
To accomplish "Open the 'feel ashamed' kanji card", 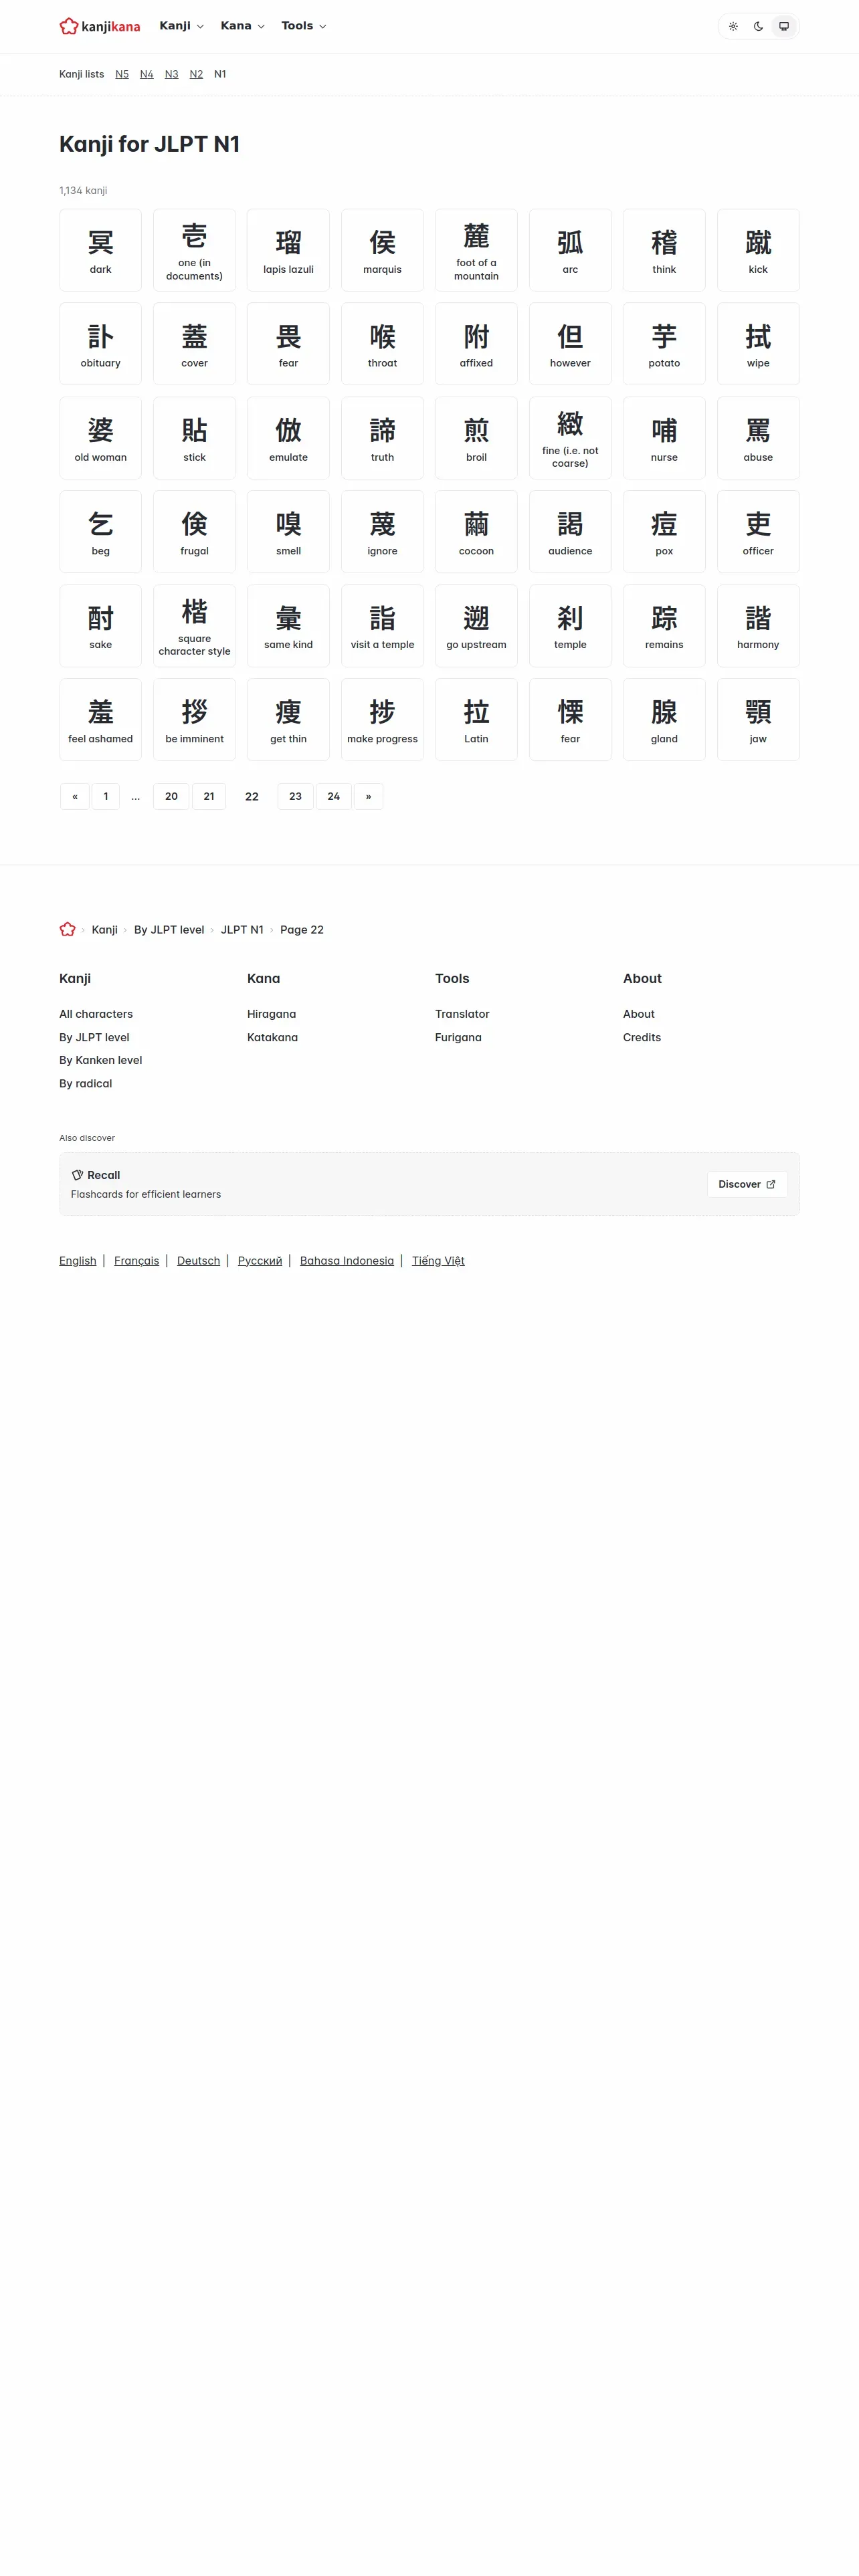I will [101, 720].
